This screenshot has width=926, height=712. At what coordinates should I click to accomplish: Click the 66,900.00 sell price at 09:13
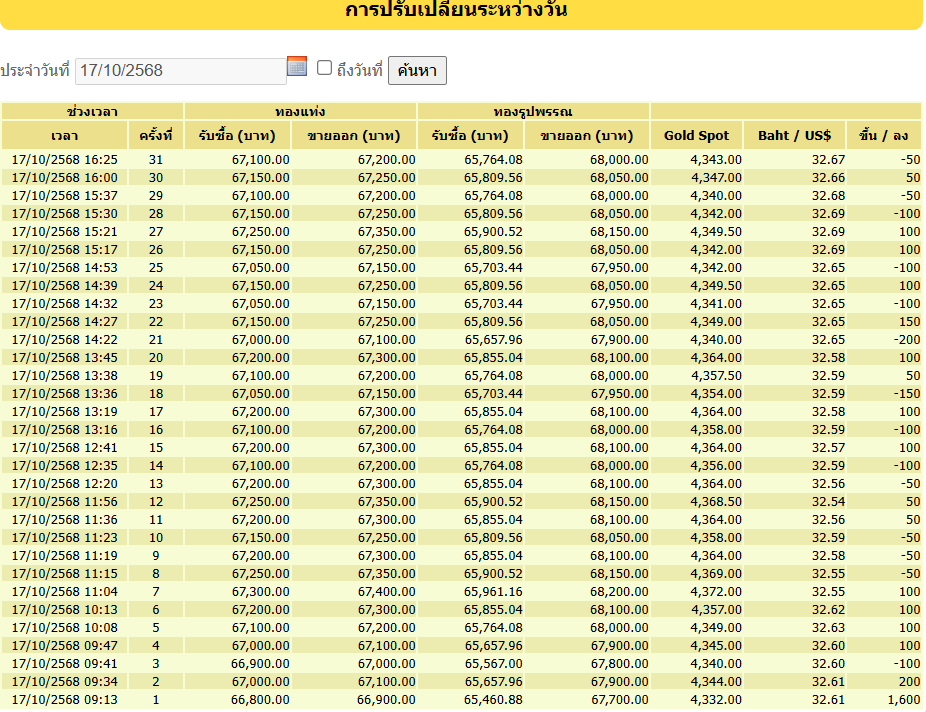click(386, 700)
